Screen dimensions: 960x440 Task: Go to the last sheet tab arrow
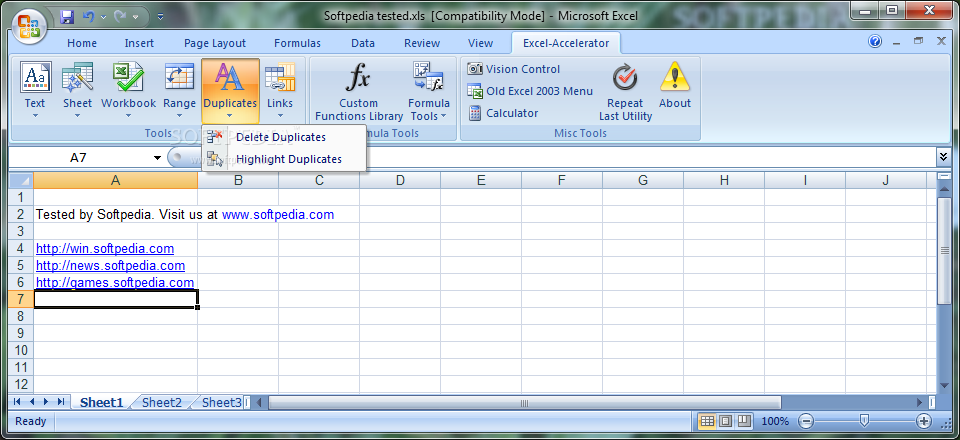click(x=61, y=402)
